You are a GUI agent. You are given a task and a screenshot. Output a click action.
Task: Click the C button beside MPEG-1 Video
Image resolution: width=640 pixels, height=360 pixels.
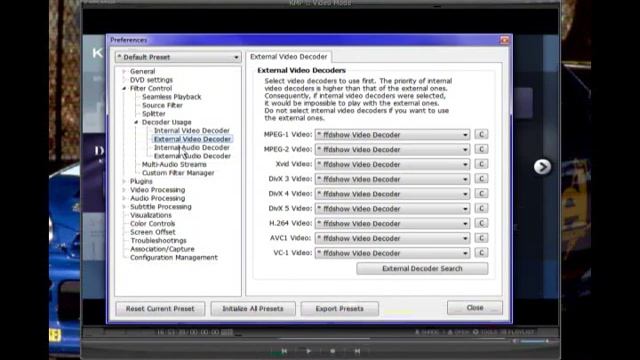pos(481,134)
